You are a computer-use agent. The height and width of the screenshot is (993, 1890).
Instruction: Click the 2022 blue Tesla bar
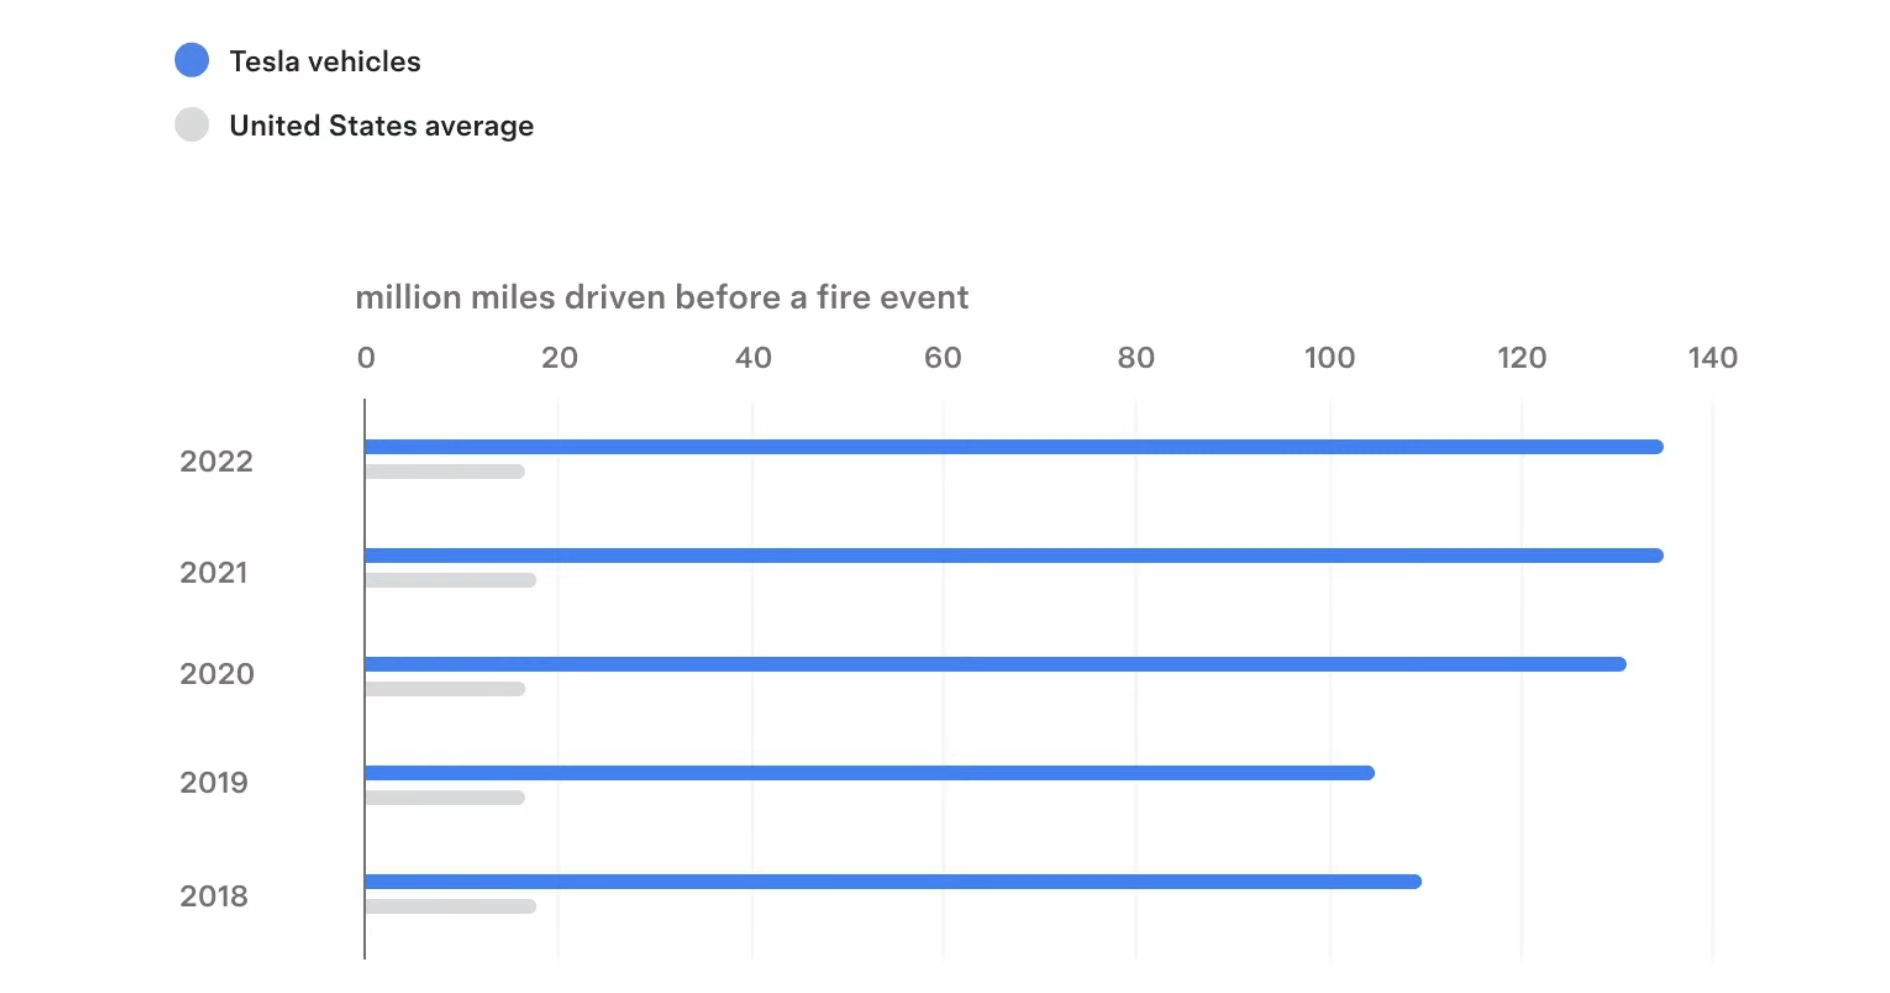[1013, 447]
